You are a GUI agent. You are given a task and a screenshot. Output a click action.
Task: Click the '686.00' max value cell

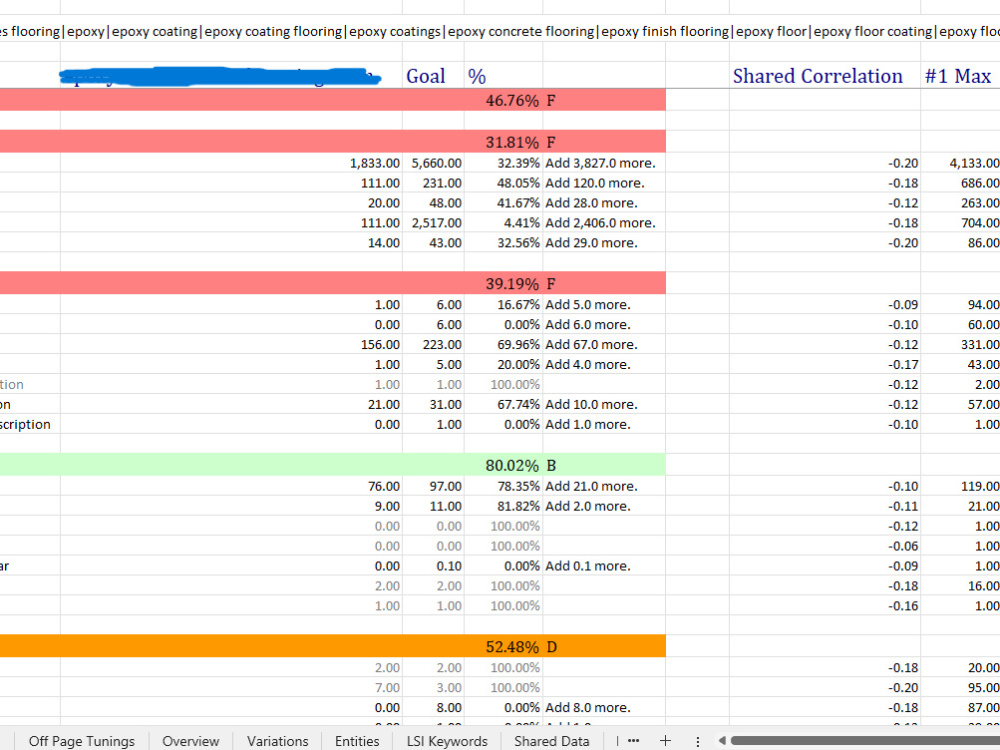pyautogui.click(x=960, y=183)
